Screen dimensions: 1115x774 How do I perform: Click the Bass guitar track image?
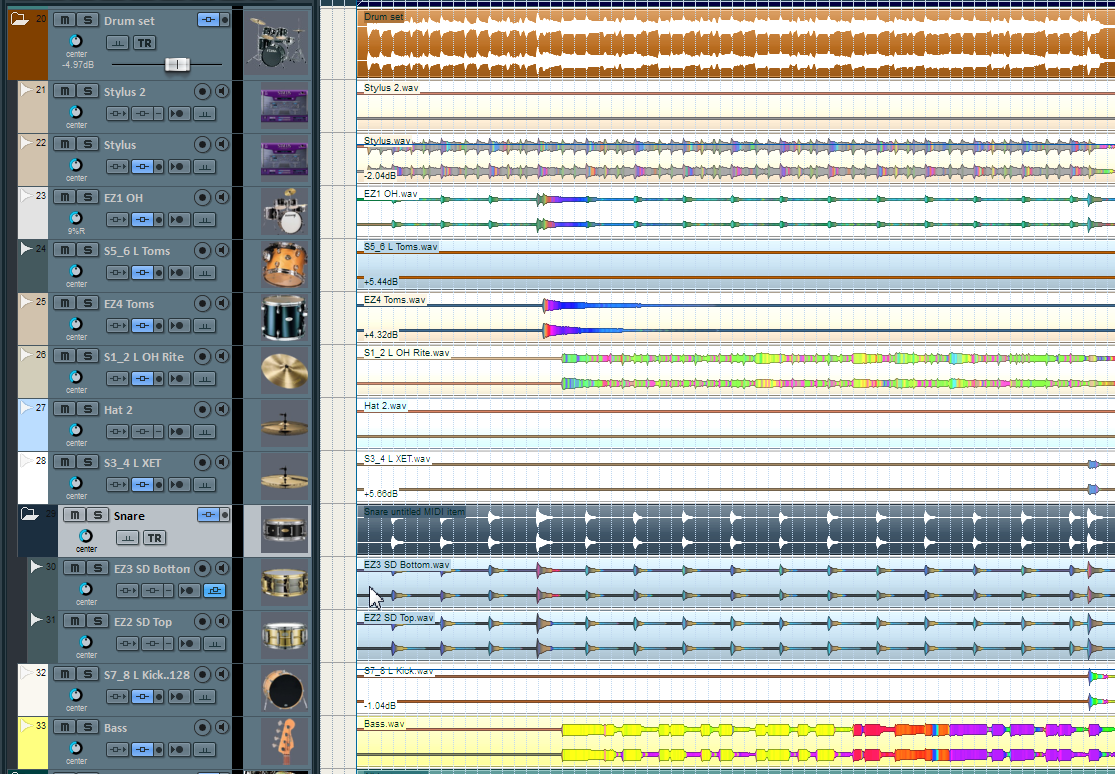284,742
